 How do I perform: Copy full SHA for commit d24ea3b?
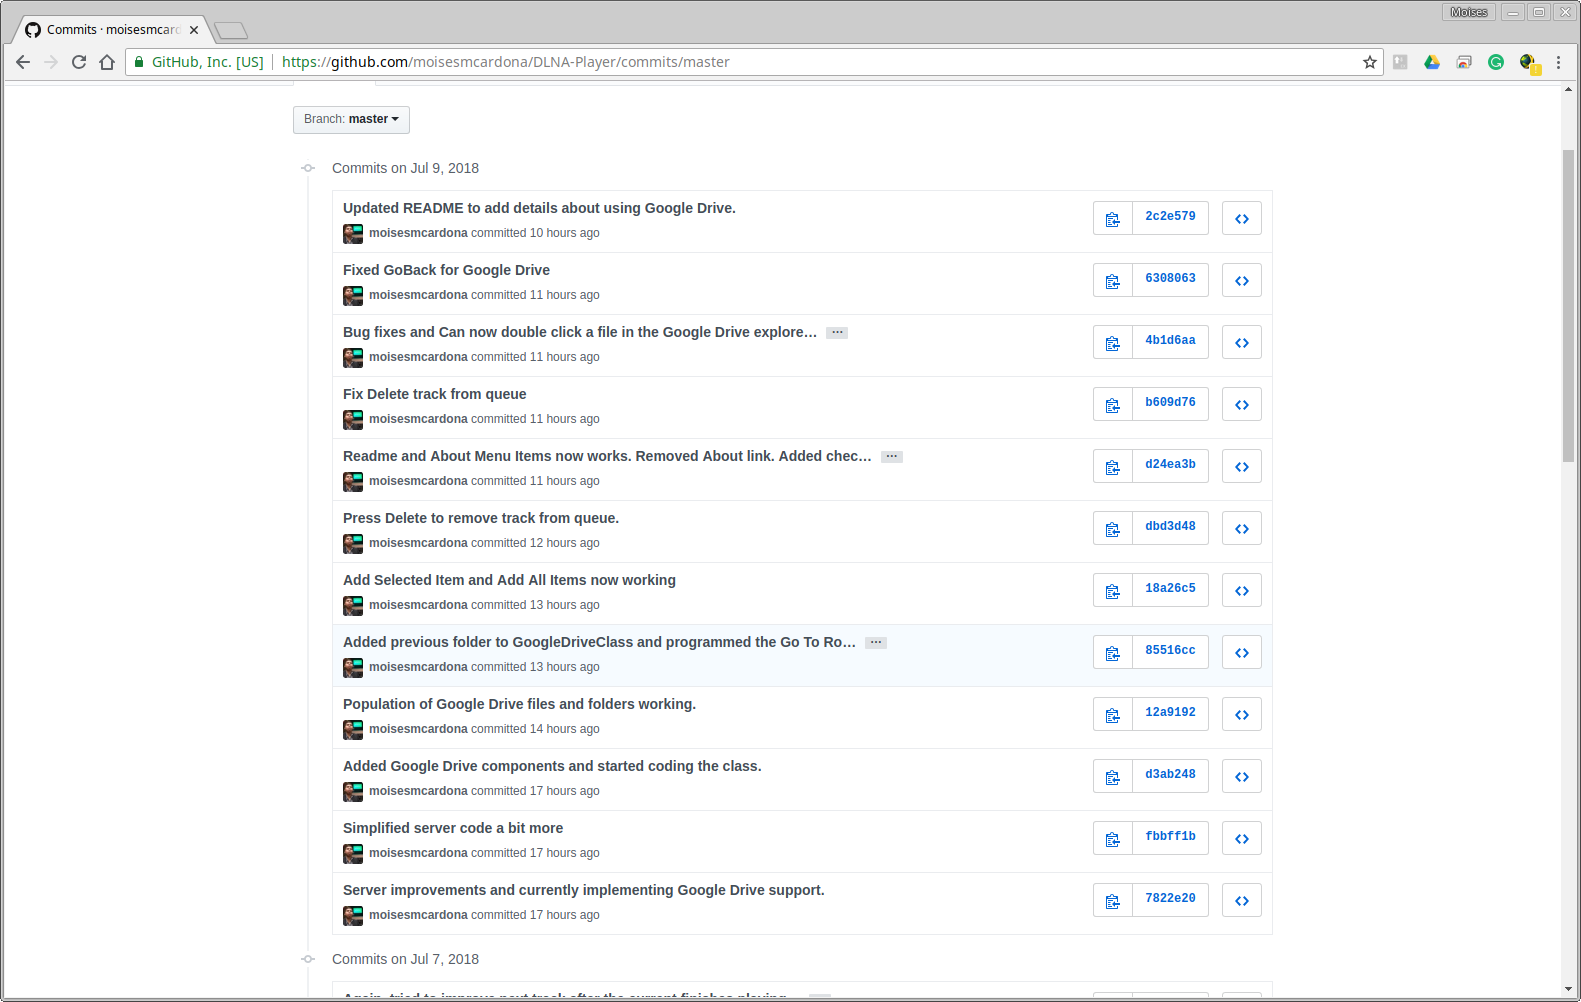(x=1113, y=466)
